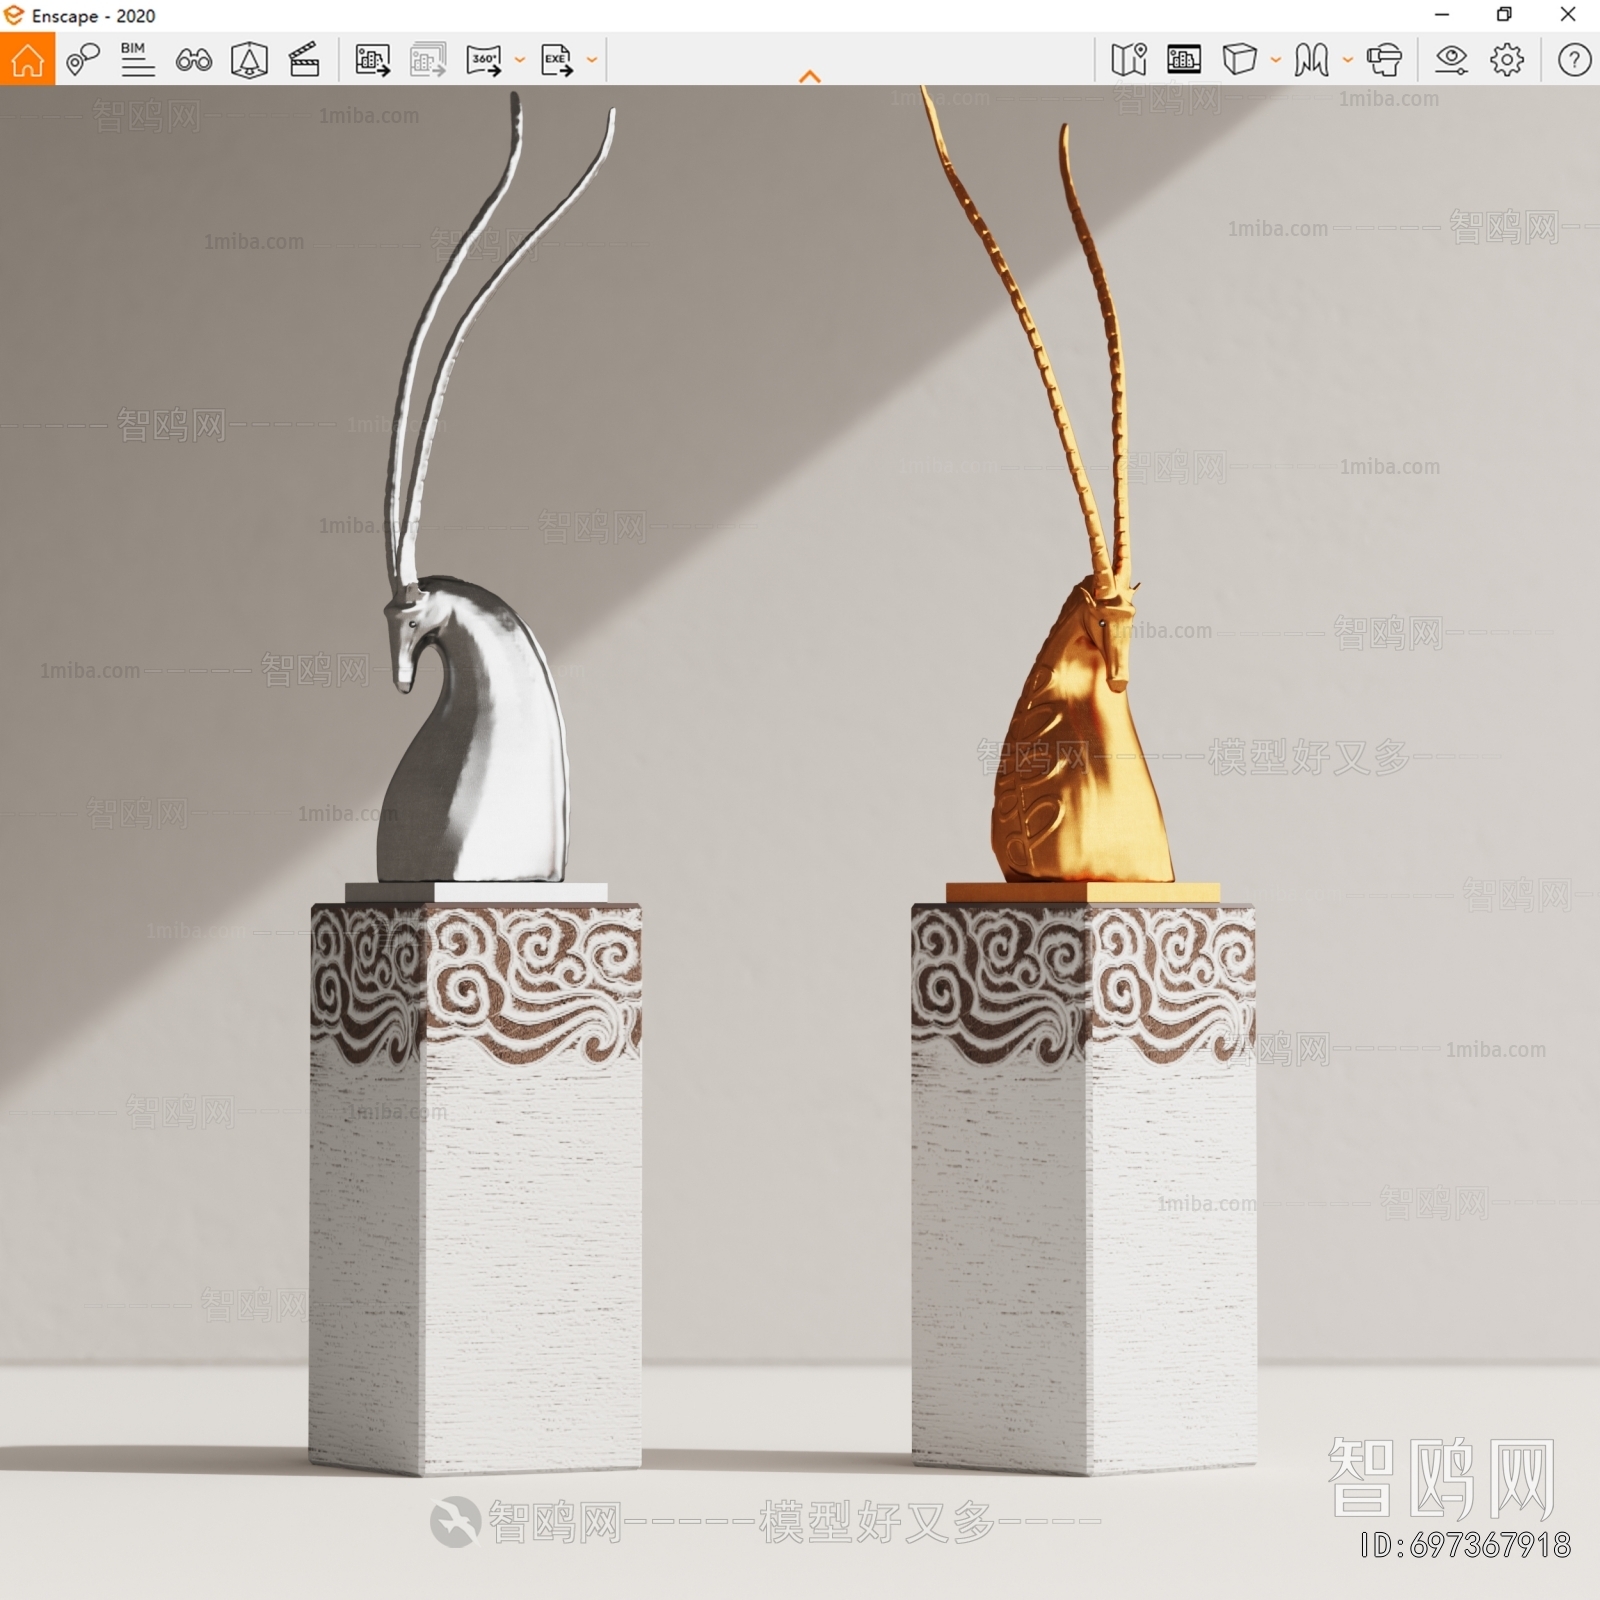Image resolution: width=1600 pixels, height=1600 pixels.
Task: Close the Enscape window
Action: click(x=1568, y=14)
